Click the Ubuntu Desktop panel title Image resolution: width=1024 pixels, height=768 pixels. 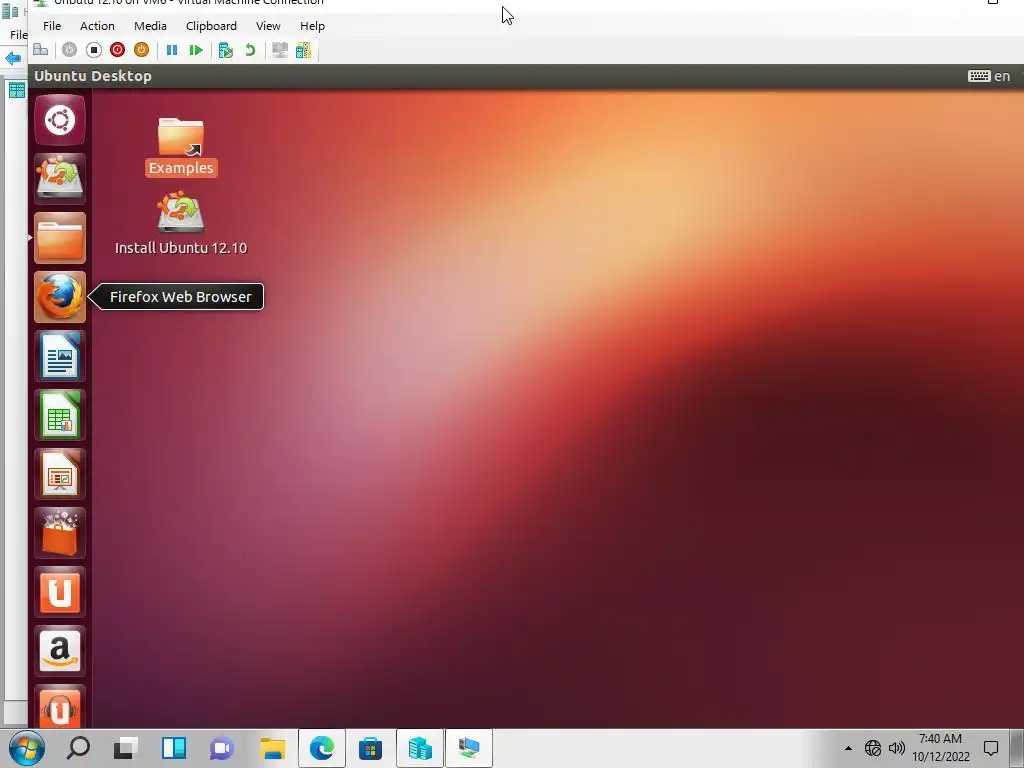coord(93,76)
